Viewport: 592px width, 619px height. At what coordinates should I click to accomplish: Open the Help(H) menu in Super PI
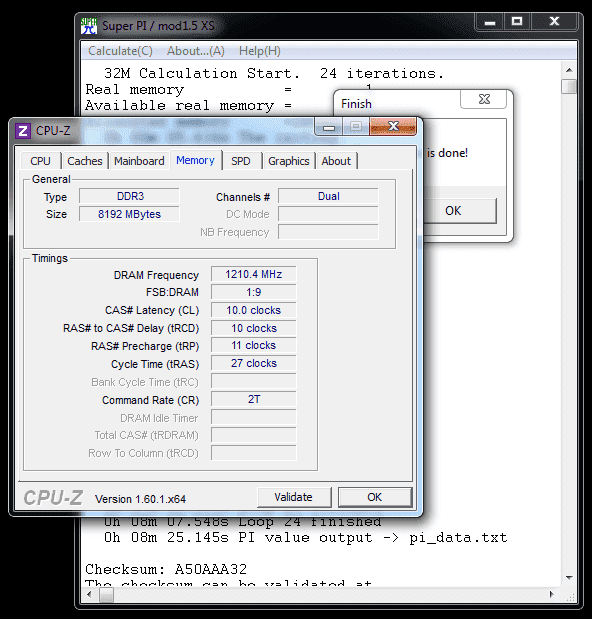[260, 51]
